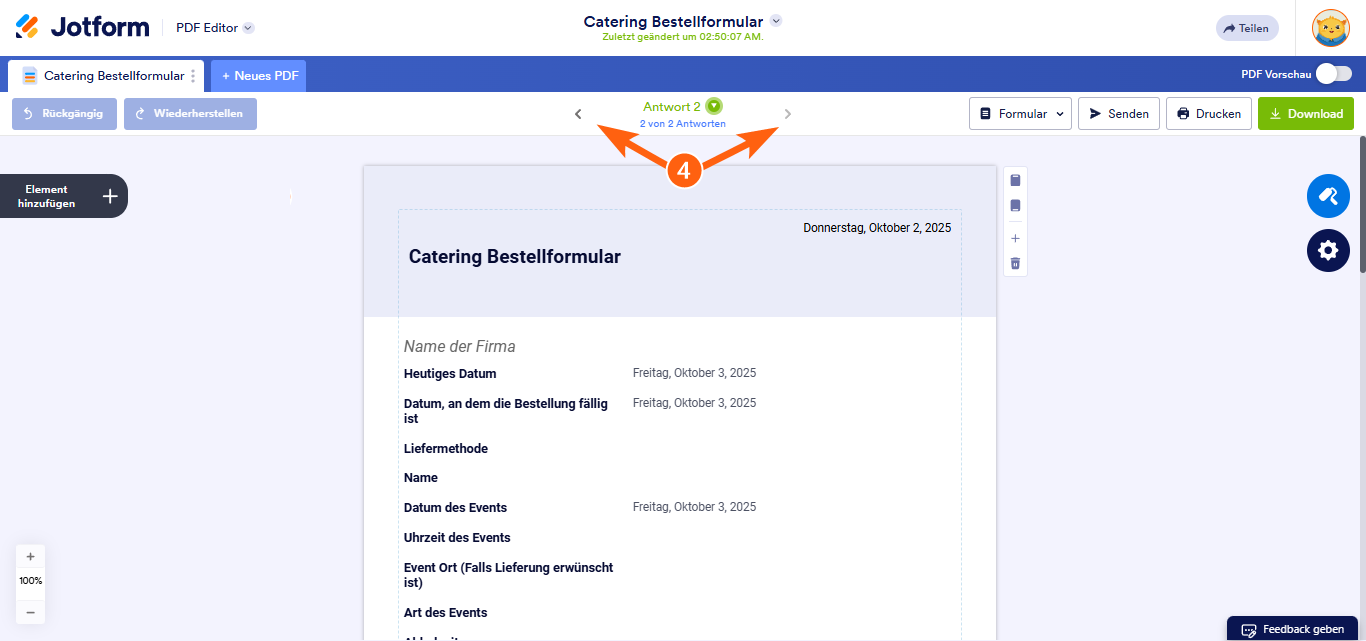The height and width of the screenshot is (641, 1366).
Task: Open the PDF Editor product dropdown
Action: click(248, 28)
